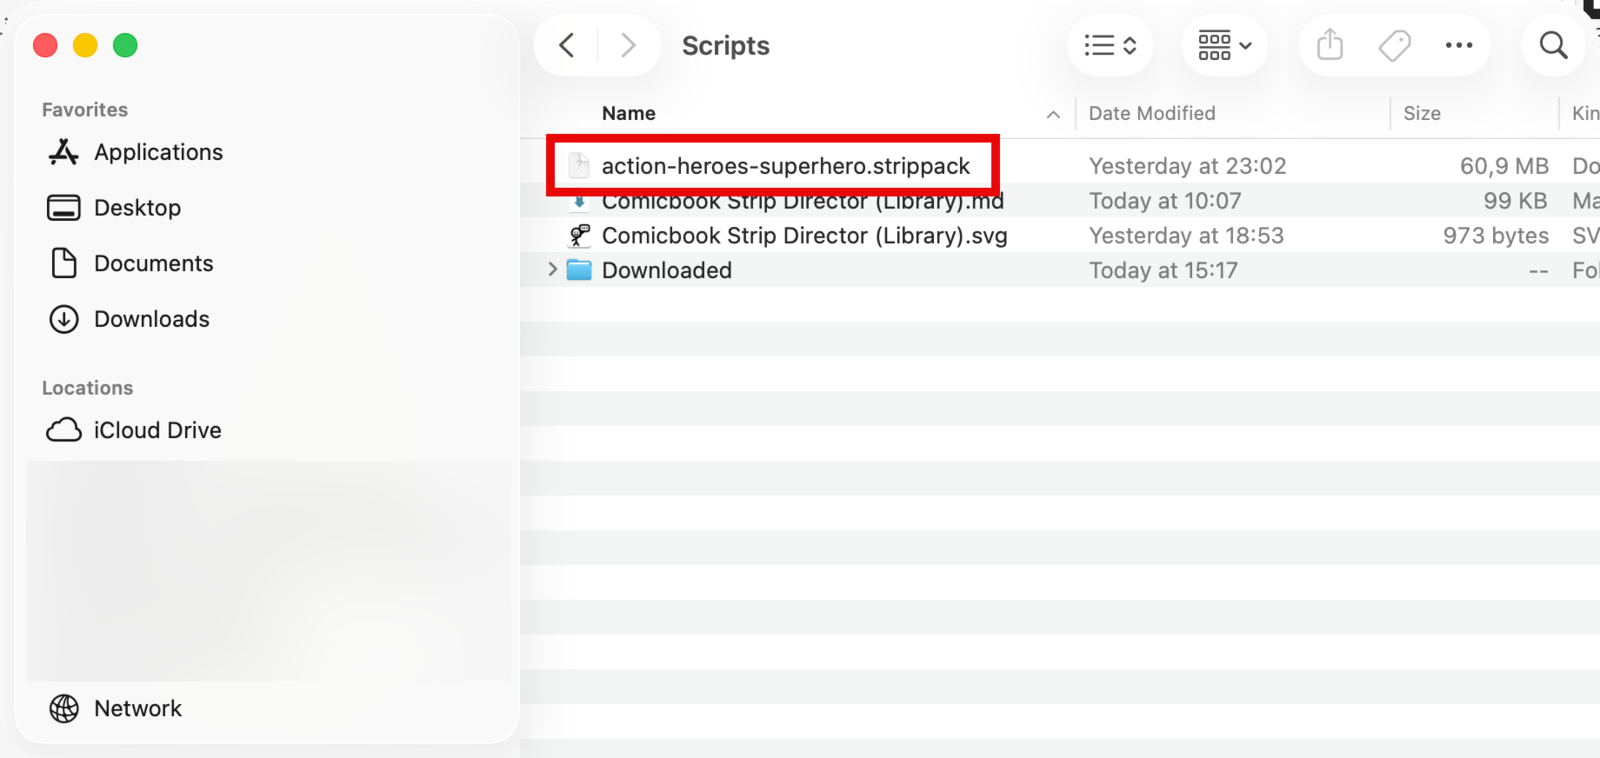Click the Downloaded folder icon
Image resolution: width=1600 pixels, height=758 pixels.
[579, 270]
